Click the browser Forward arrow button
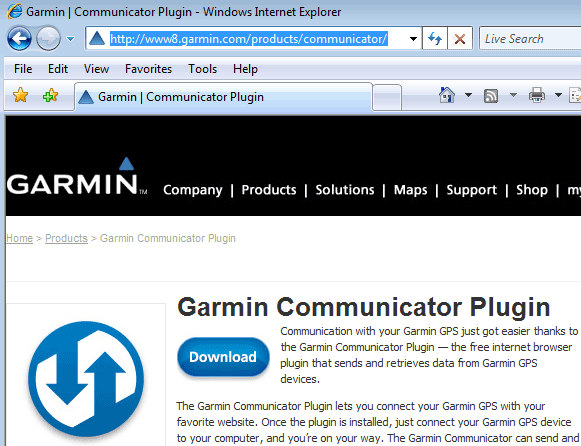 coord(48,38)
